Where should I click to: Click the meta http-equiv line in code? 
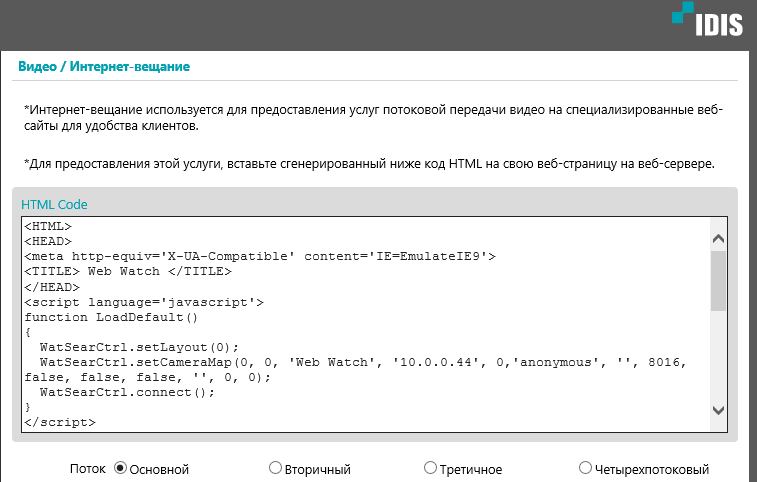[x=260, y=256]
